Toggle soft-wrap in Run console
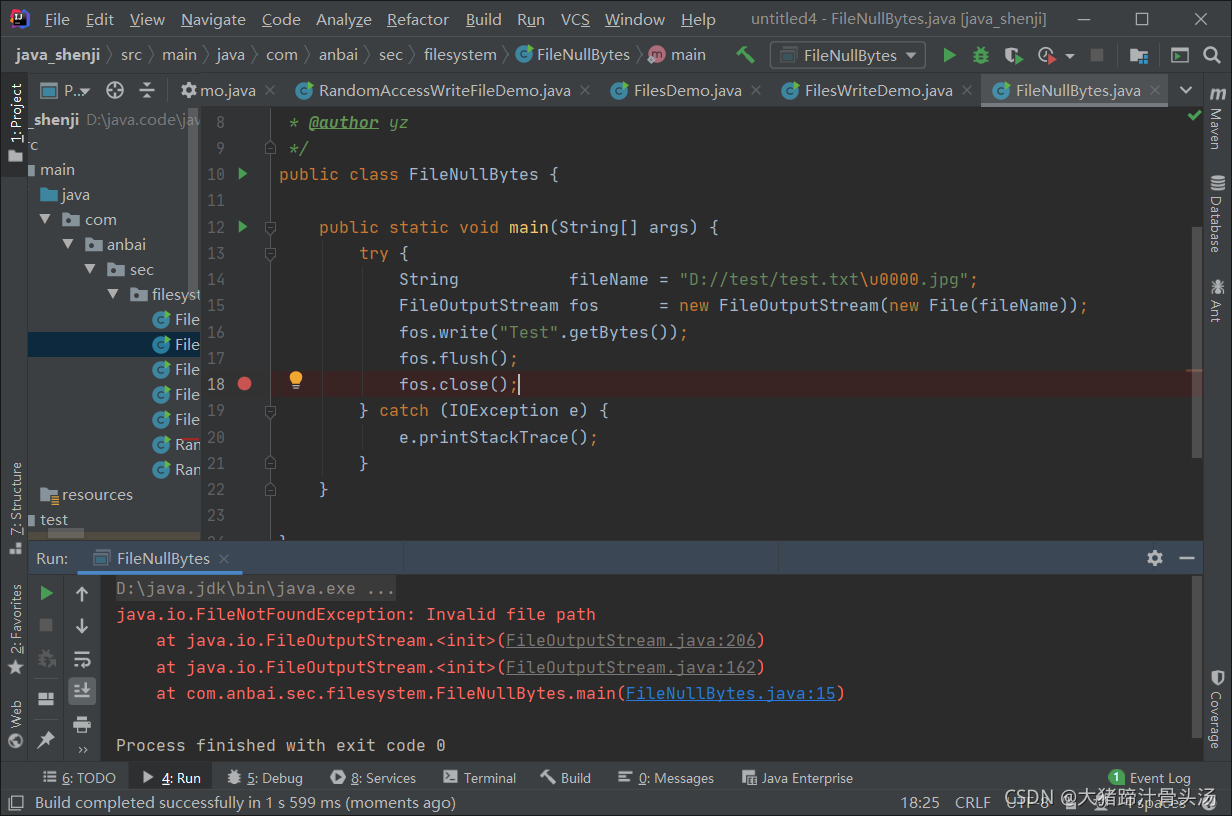The image size is (1232, 816). (x=82, y=658)
